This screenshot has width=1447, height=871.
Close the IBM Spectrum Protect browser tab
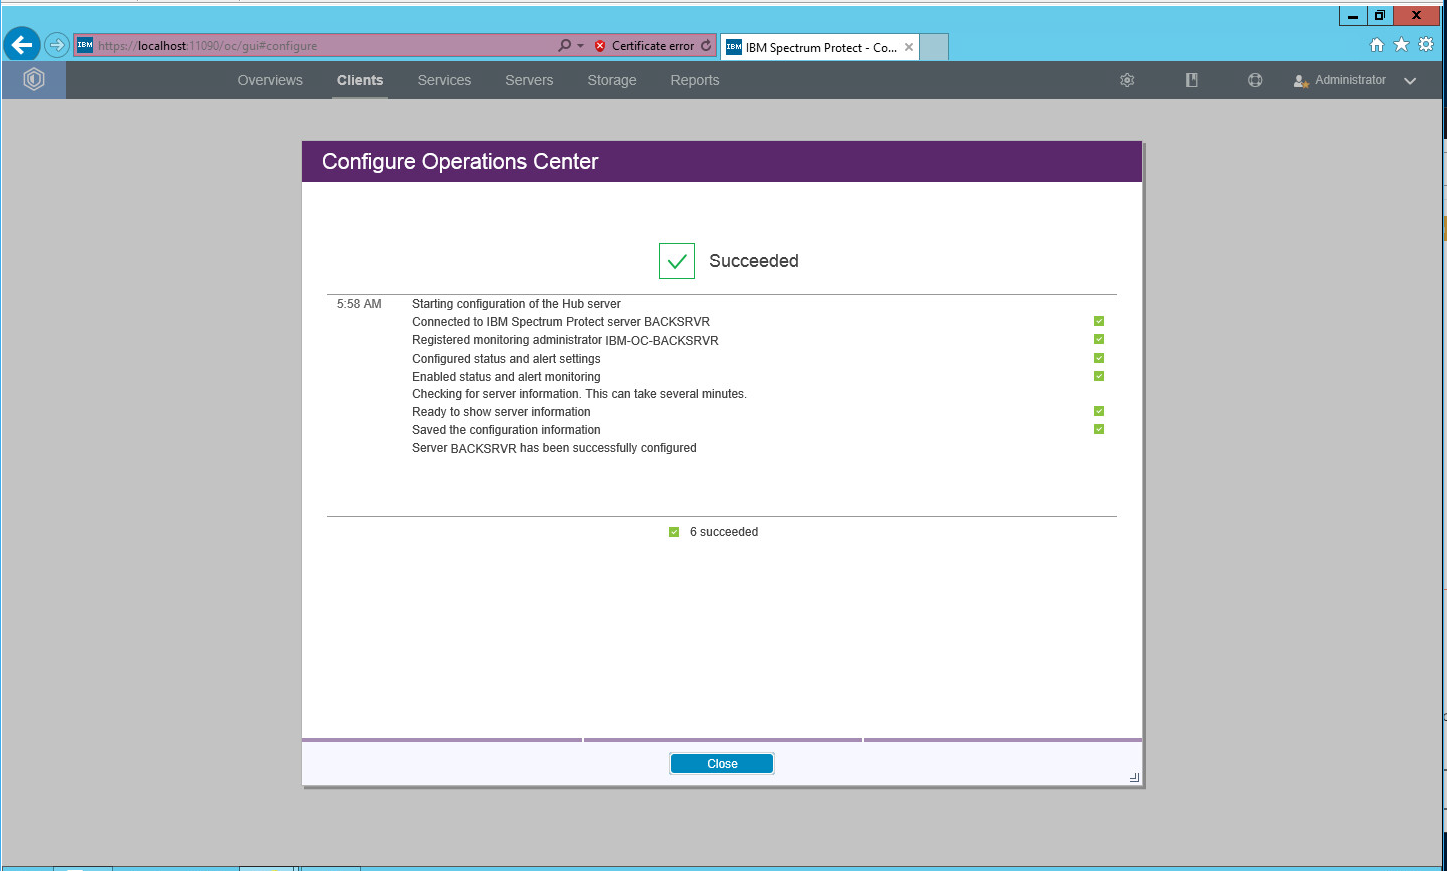[x=909, y=47]
